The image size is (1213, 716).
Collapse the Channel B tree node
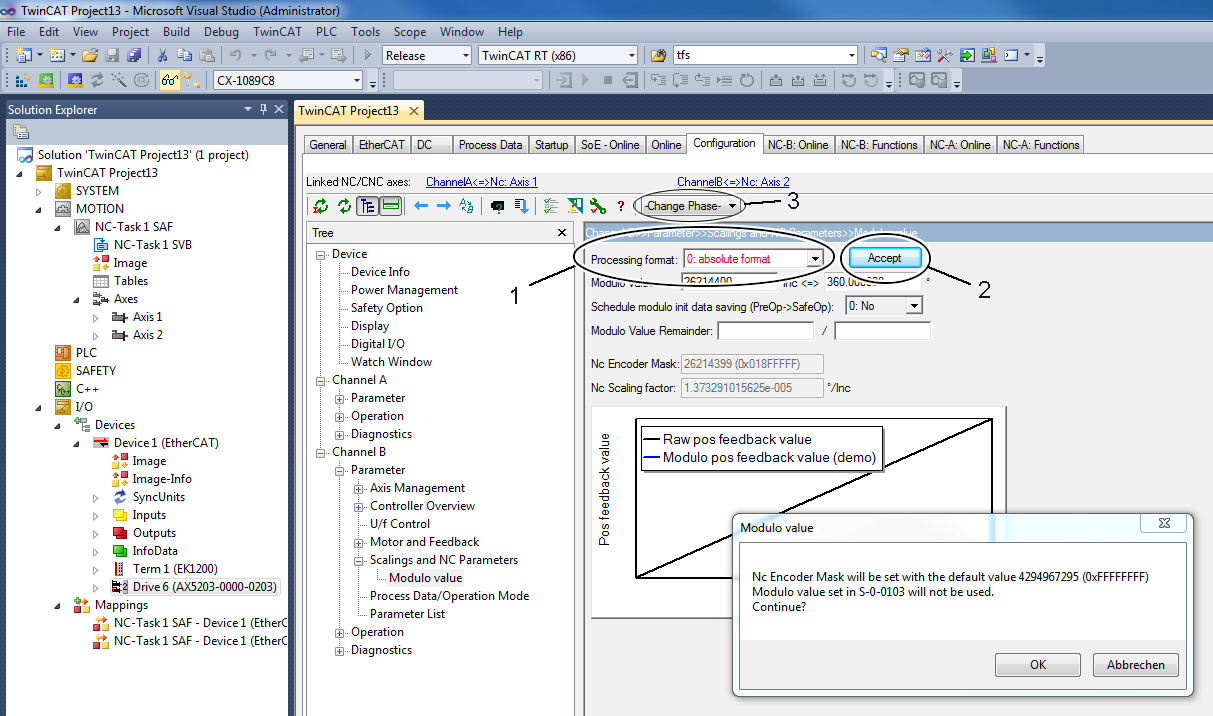(x=322, y=452)
